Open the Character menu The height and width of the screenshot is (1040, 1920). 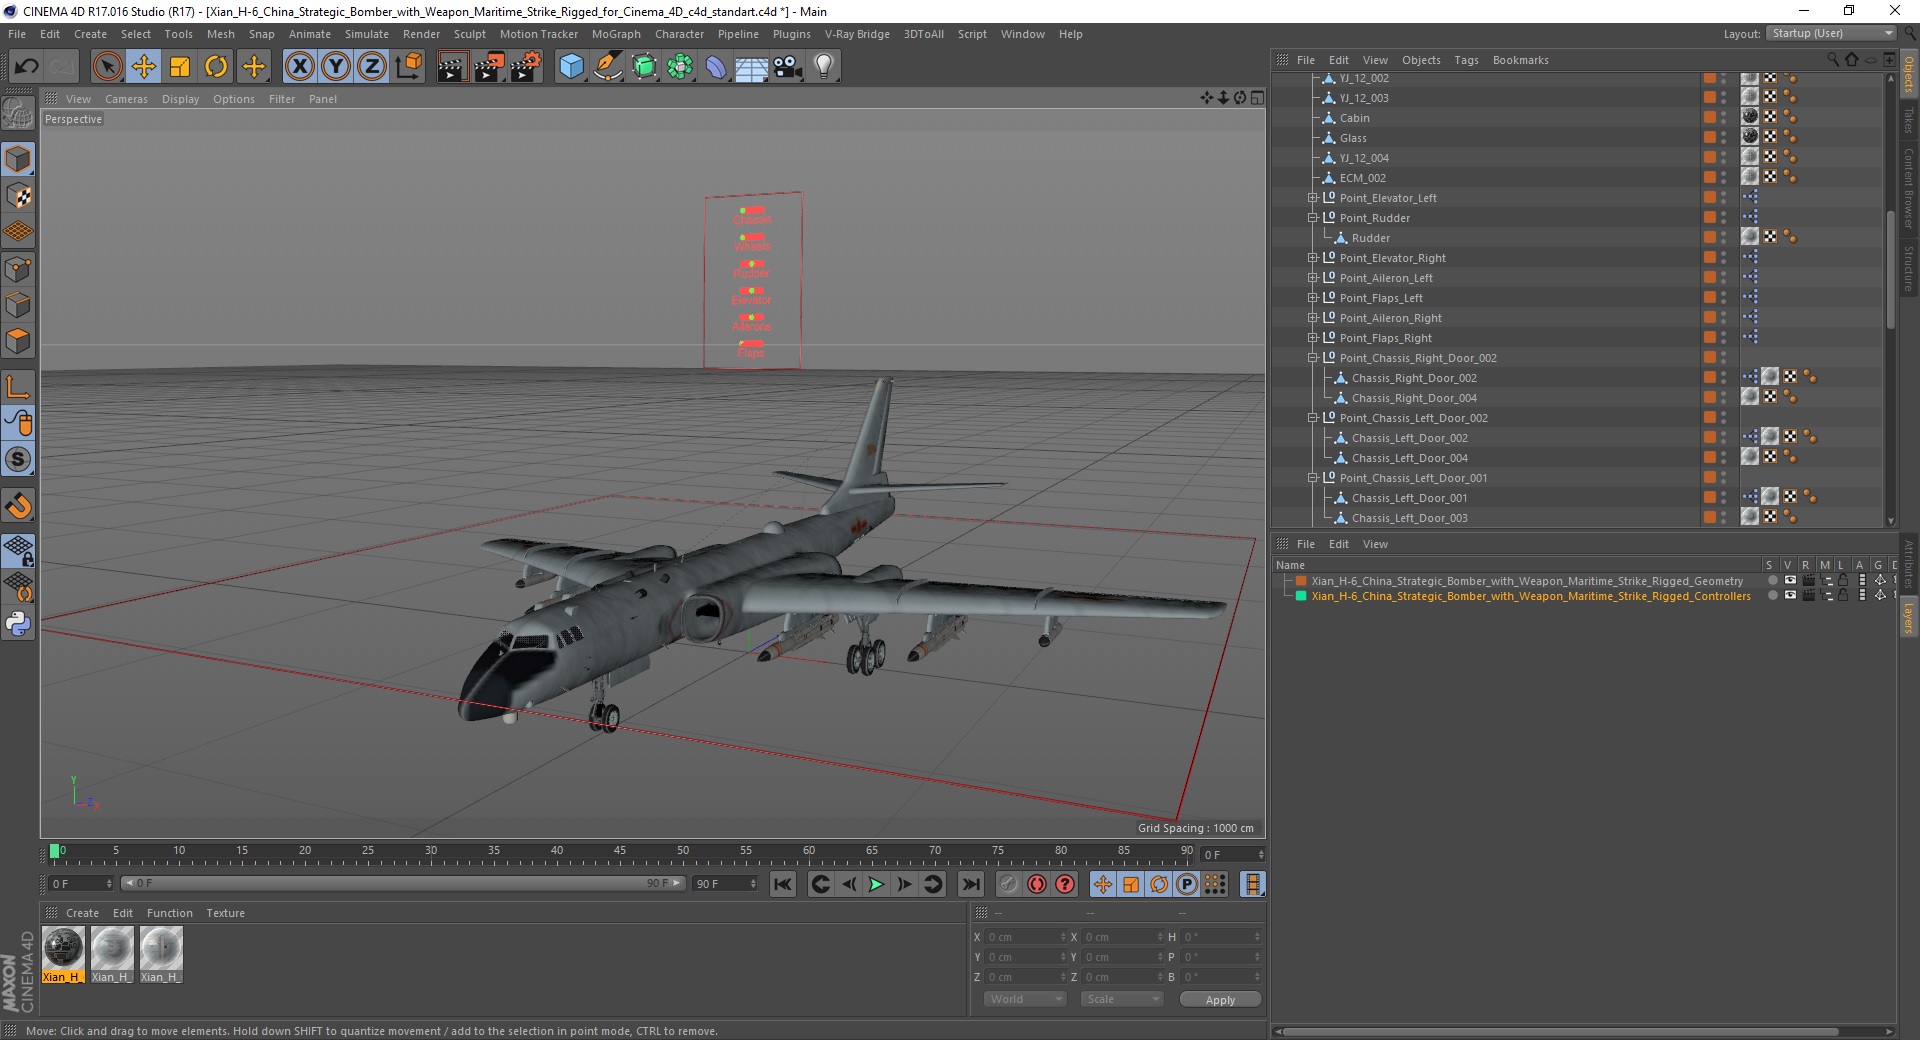(679, 34)
